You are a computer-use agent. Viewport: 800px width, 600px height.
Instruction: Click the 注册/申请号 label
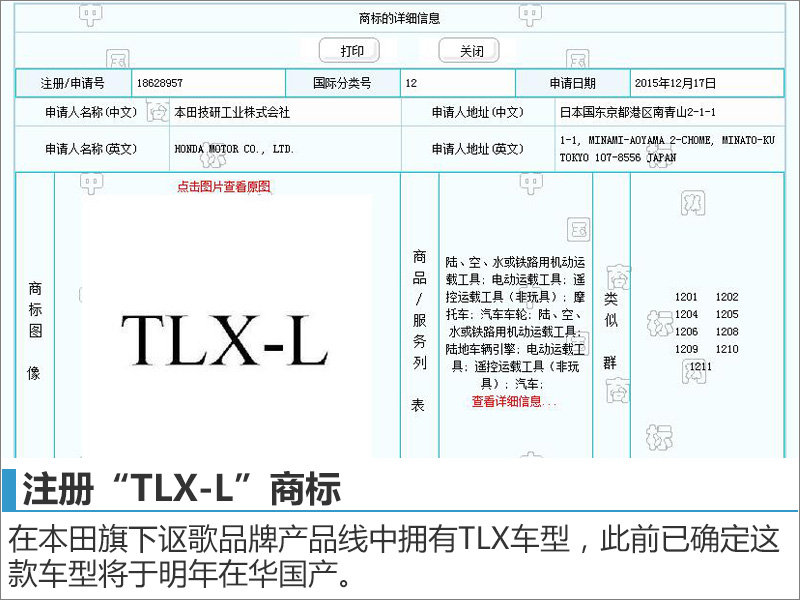(x=72, y=83)
